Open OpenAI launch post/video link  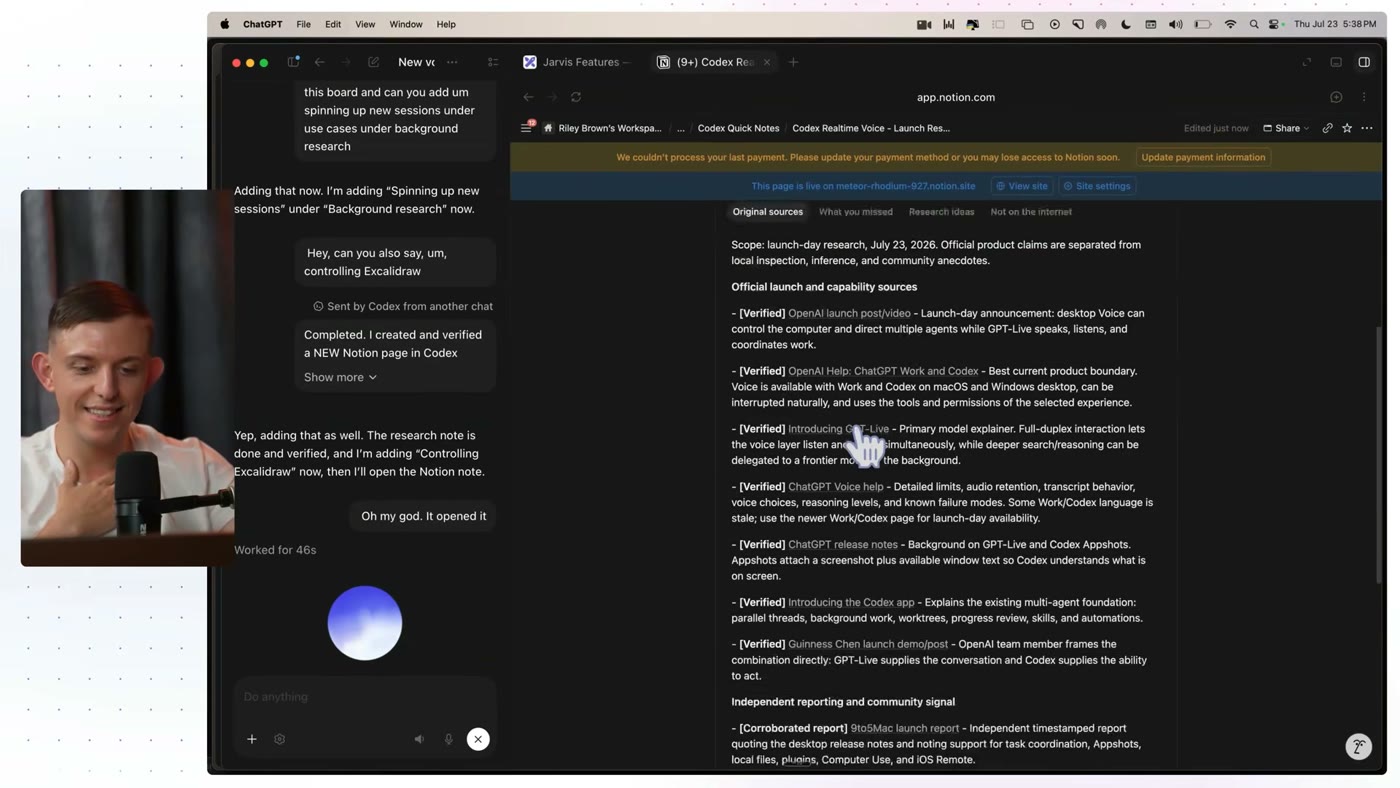click(849, 313)
